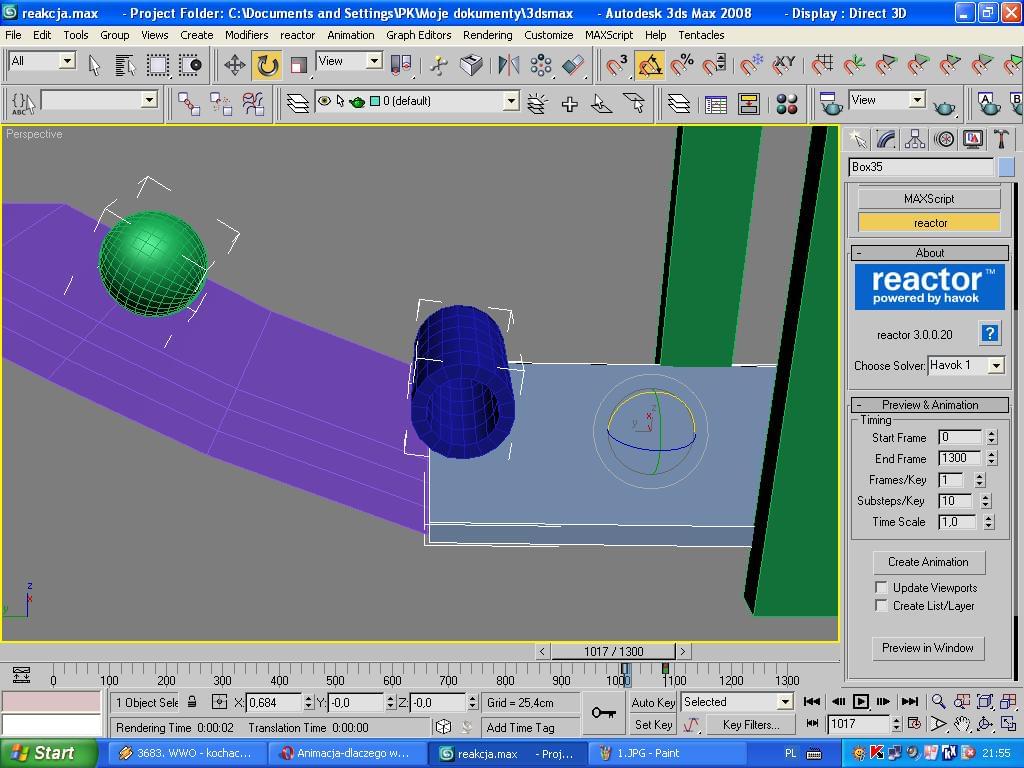1024x768 pixels.
Task: Open the Key Filters dialog
Action: [751, 724]
